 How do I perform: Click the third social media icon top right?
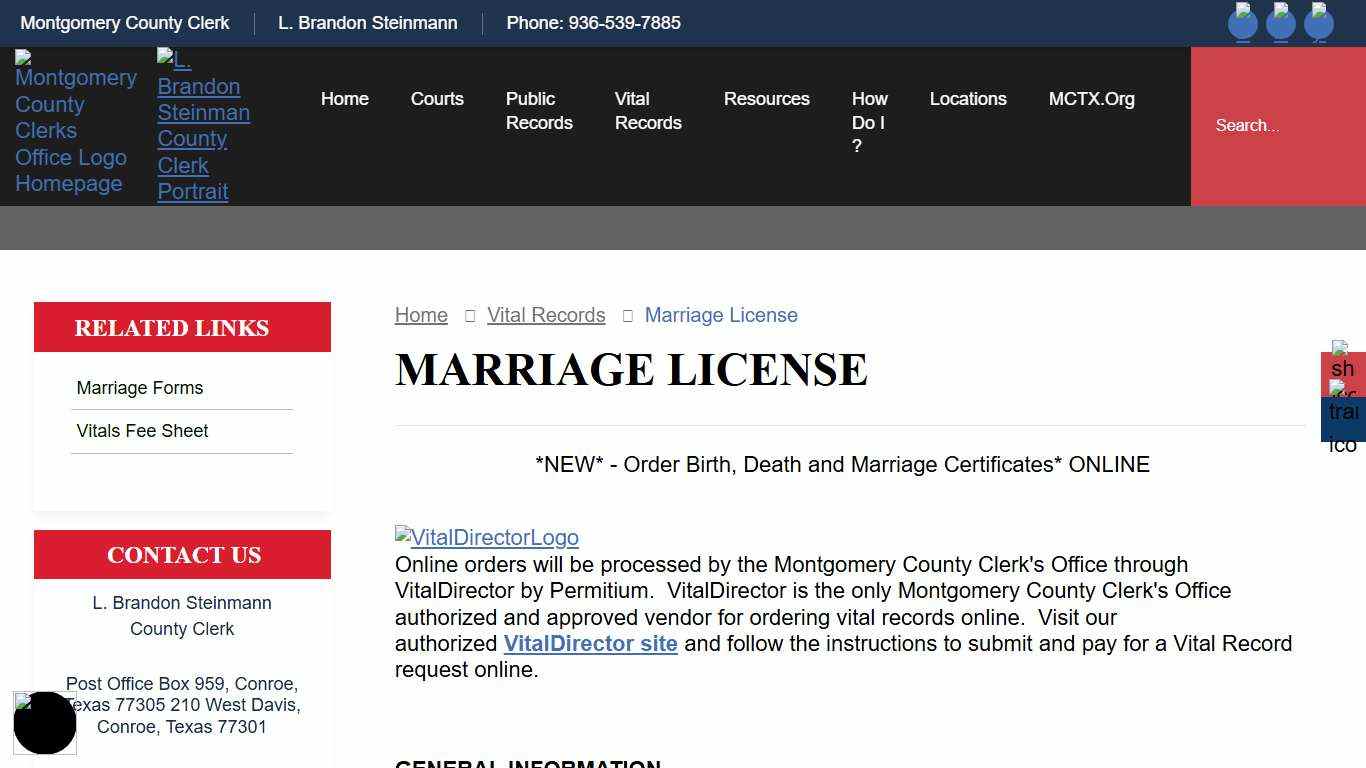point(1319,22)
